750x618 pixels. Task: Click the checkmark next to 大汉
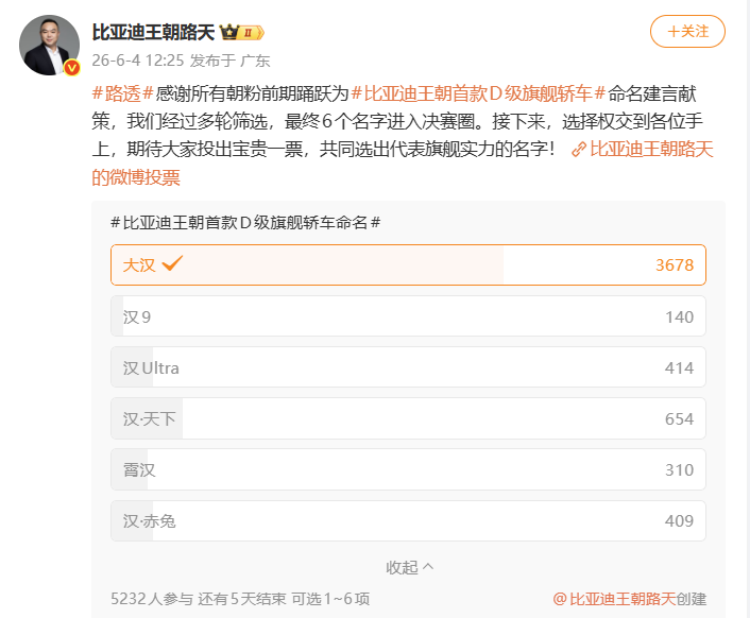click(x=172, y=263)
